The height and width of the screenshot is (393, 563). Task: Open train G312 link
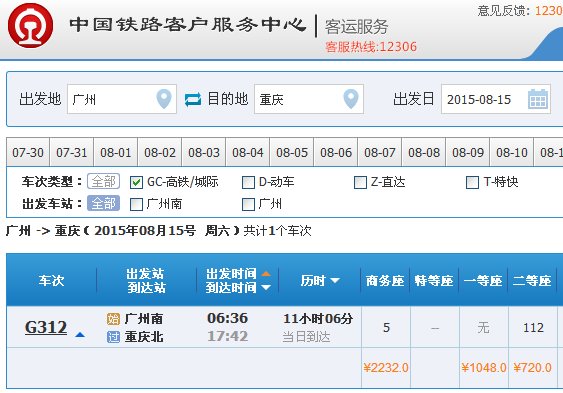46,327
